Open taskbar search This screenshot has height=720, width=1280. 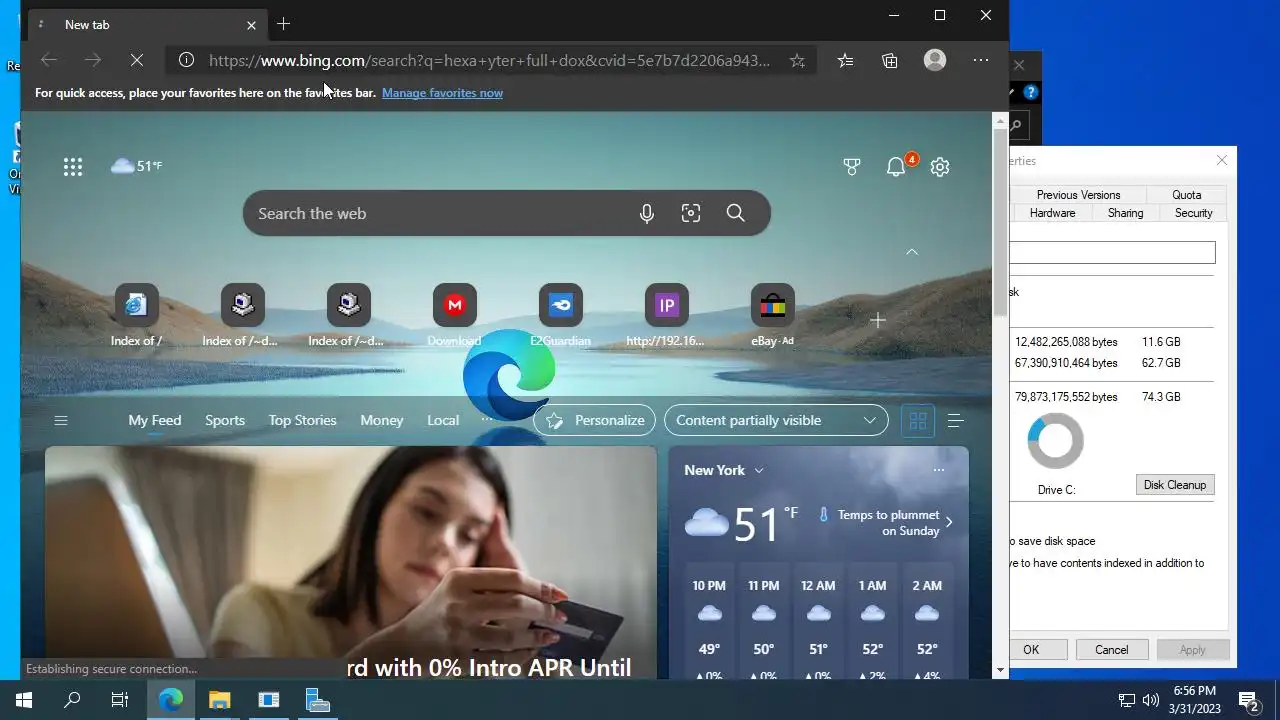(72, 700)
